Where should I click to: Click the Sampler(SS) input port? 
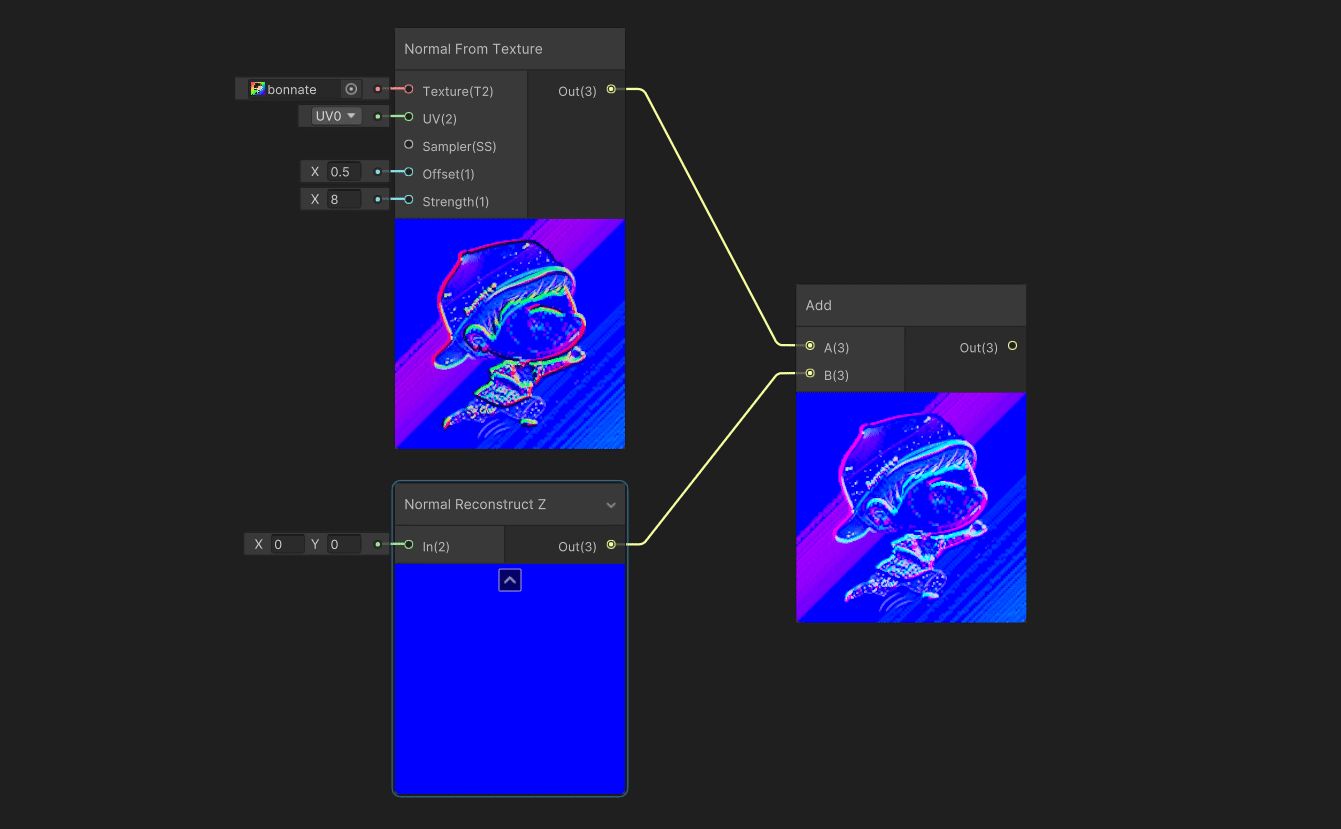tap(409, 145)
